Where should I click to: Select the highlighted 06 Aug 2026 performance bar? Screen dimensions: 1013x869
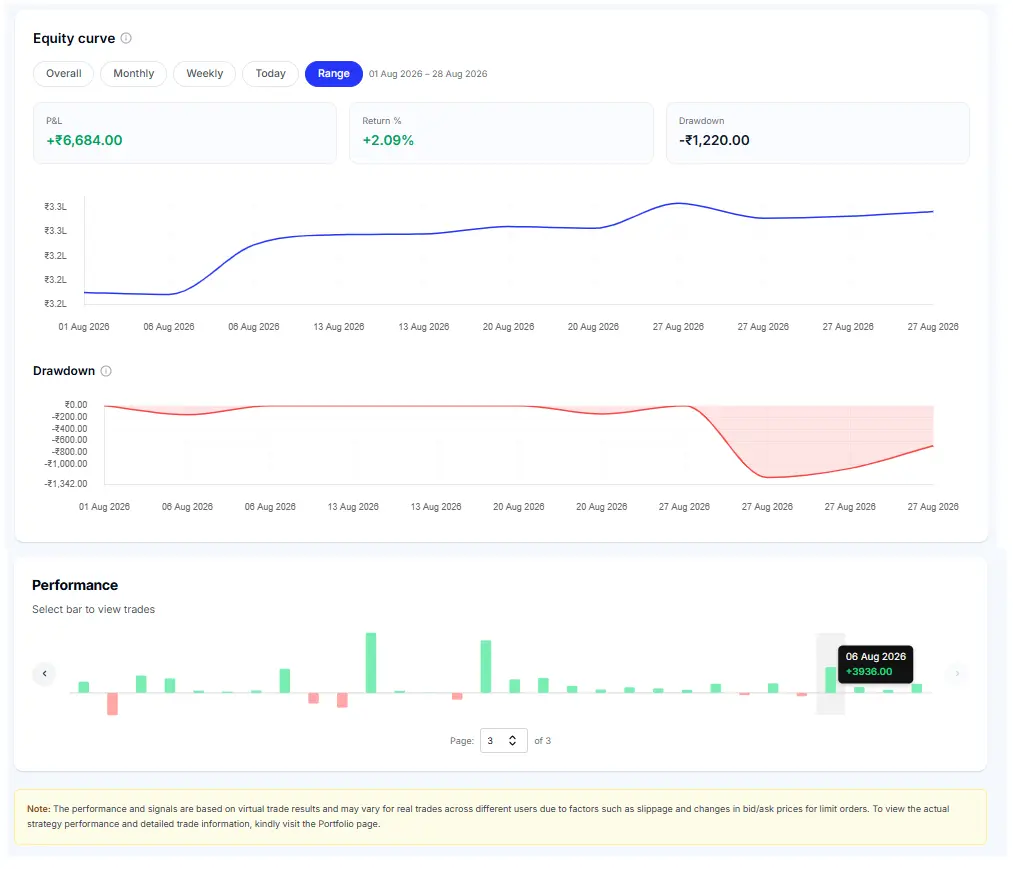pos(830,680)
